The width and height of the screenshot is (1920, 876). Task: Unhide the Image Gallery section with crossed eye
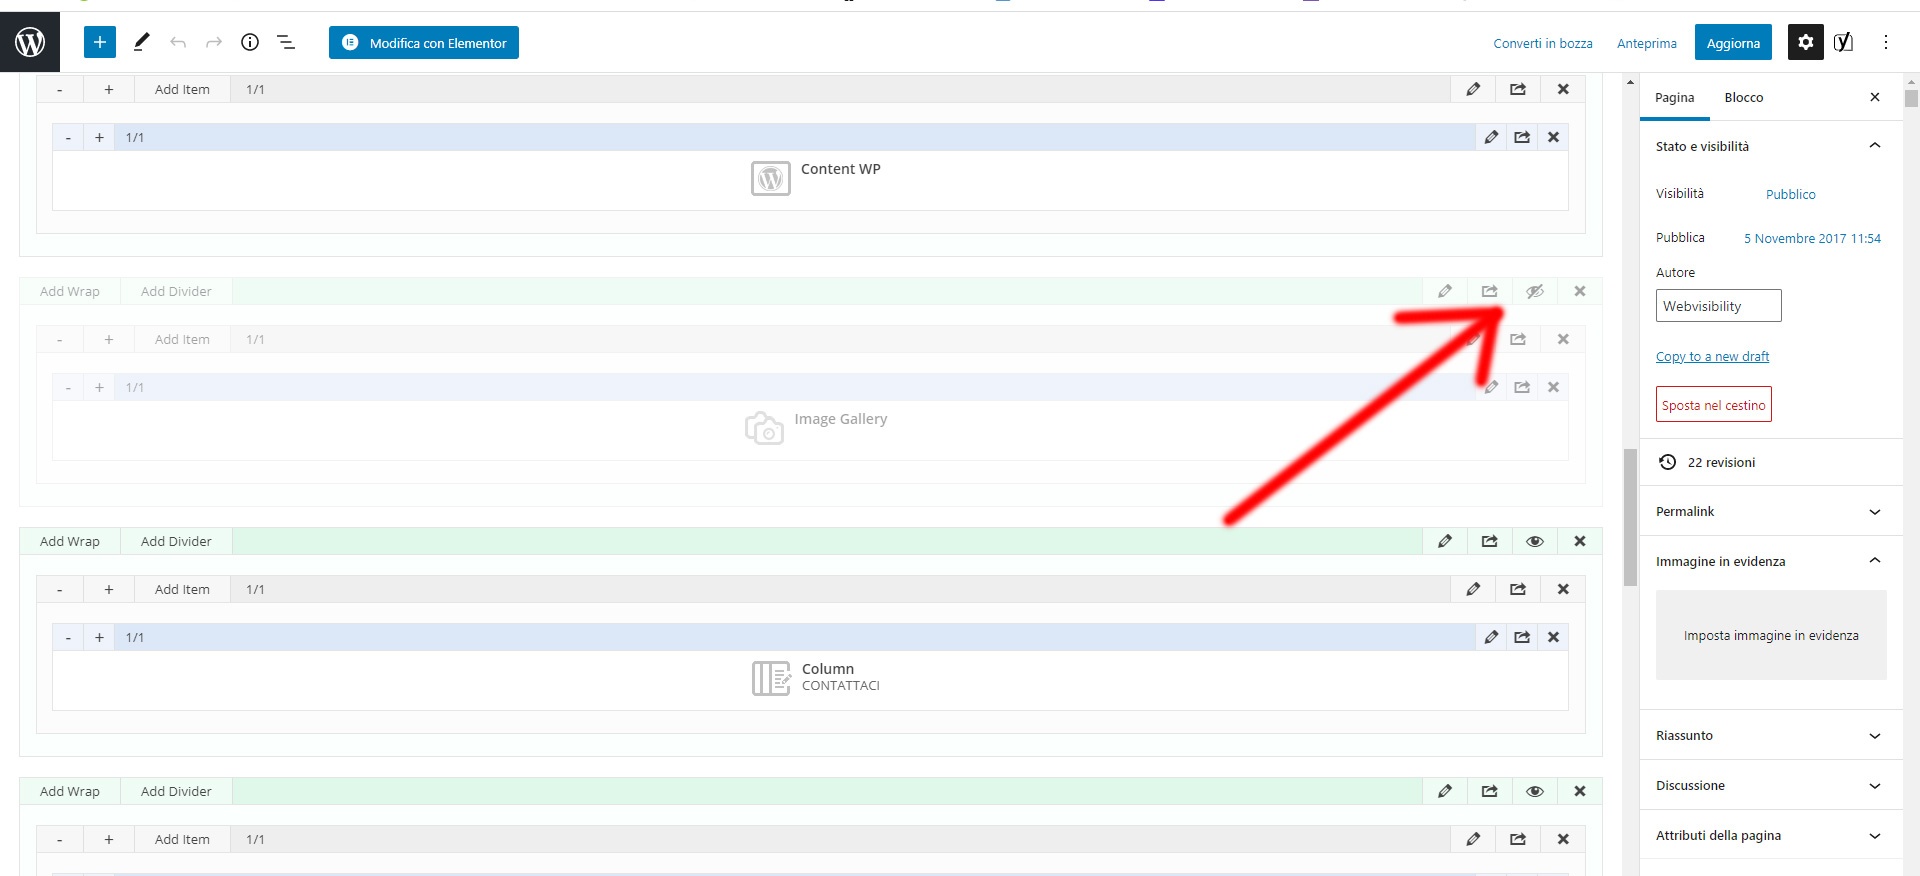(1535, 291)
